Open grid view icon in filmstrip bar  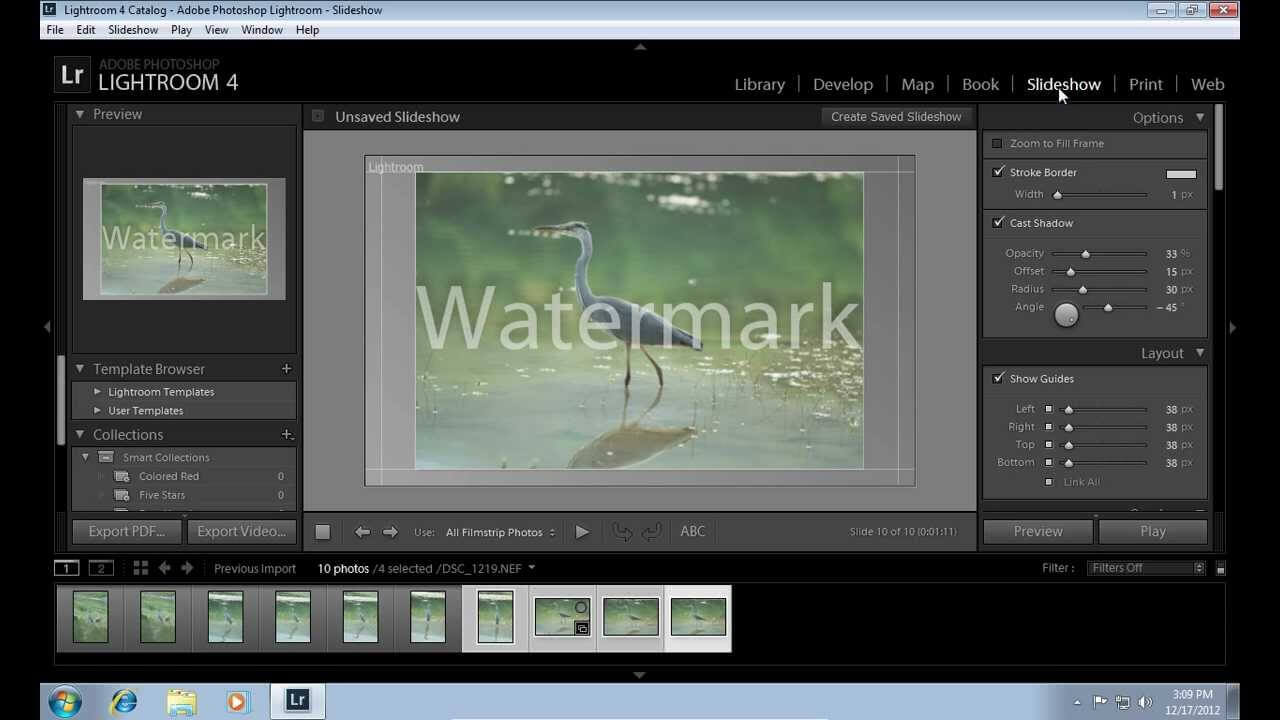pyautogui.click(x=140, y=568)
